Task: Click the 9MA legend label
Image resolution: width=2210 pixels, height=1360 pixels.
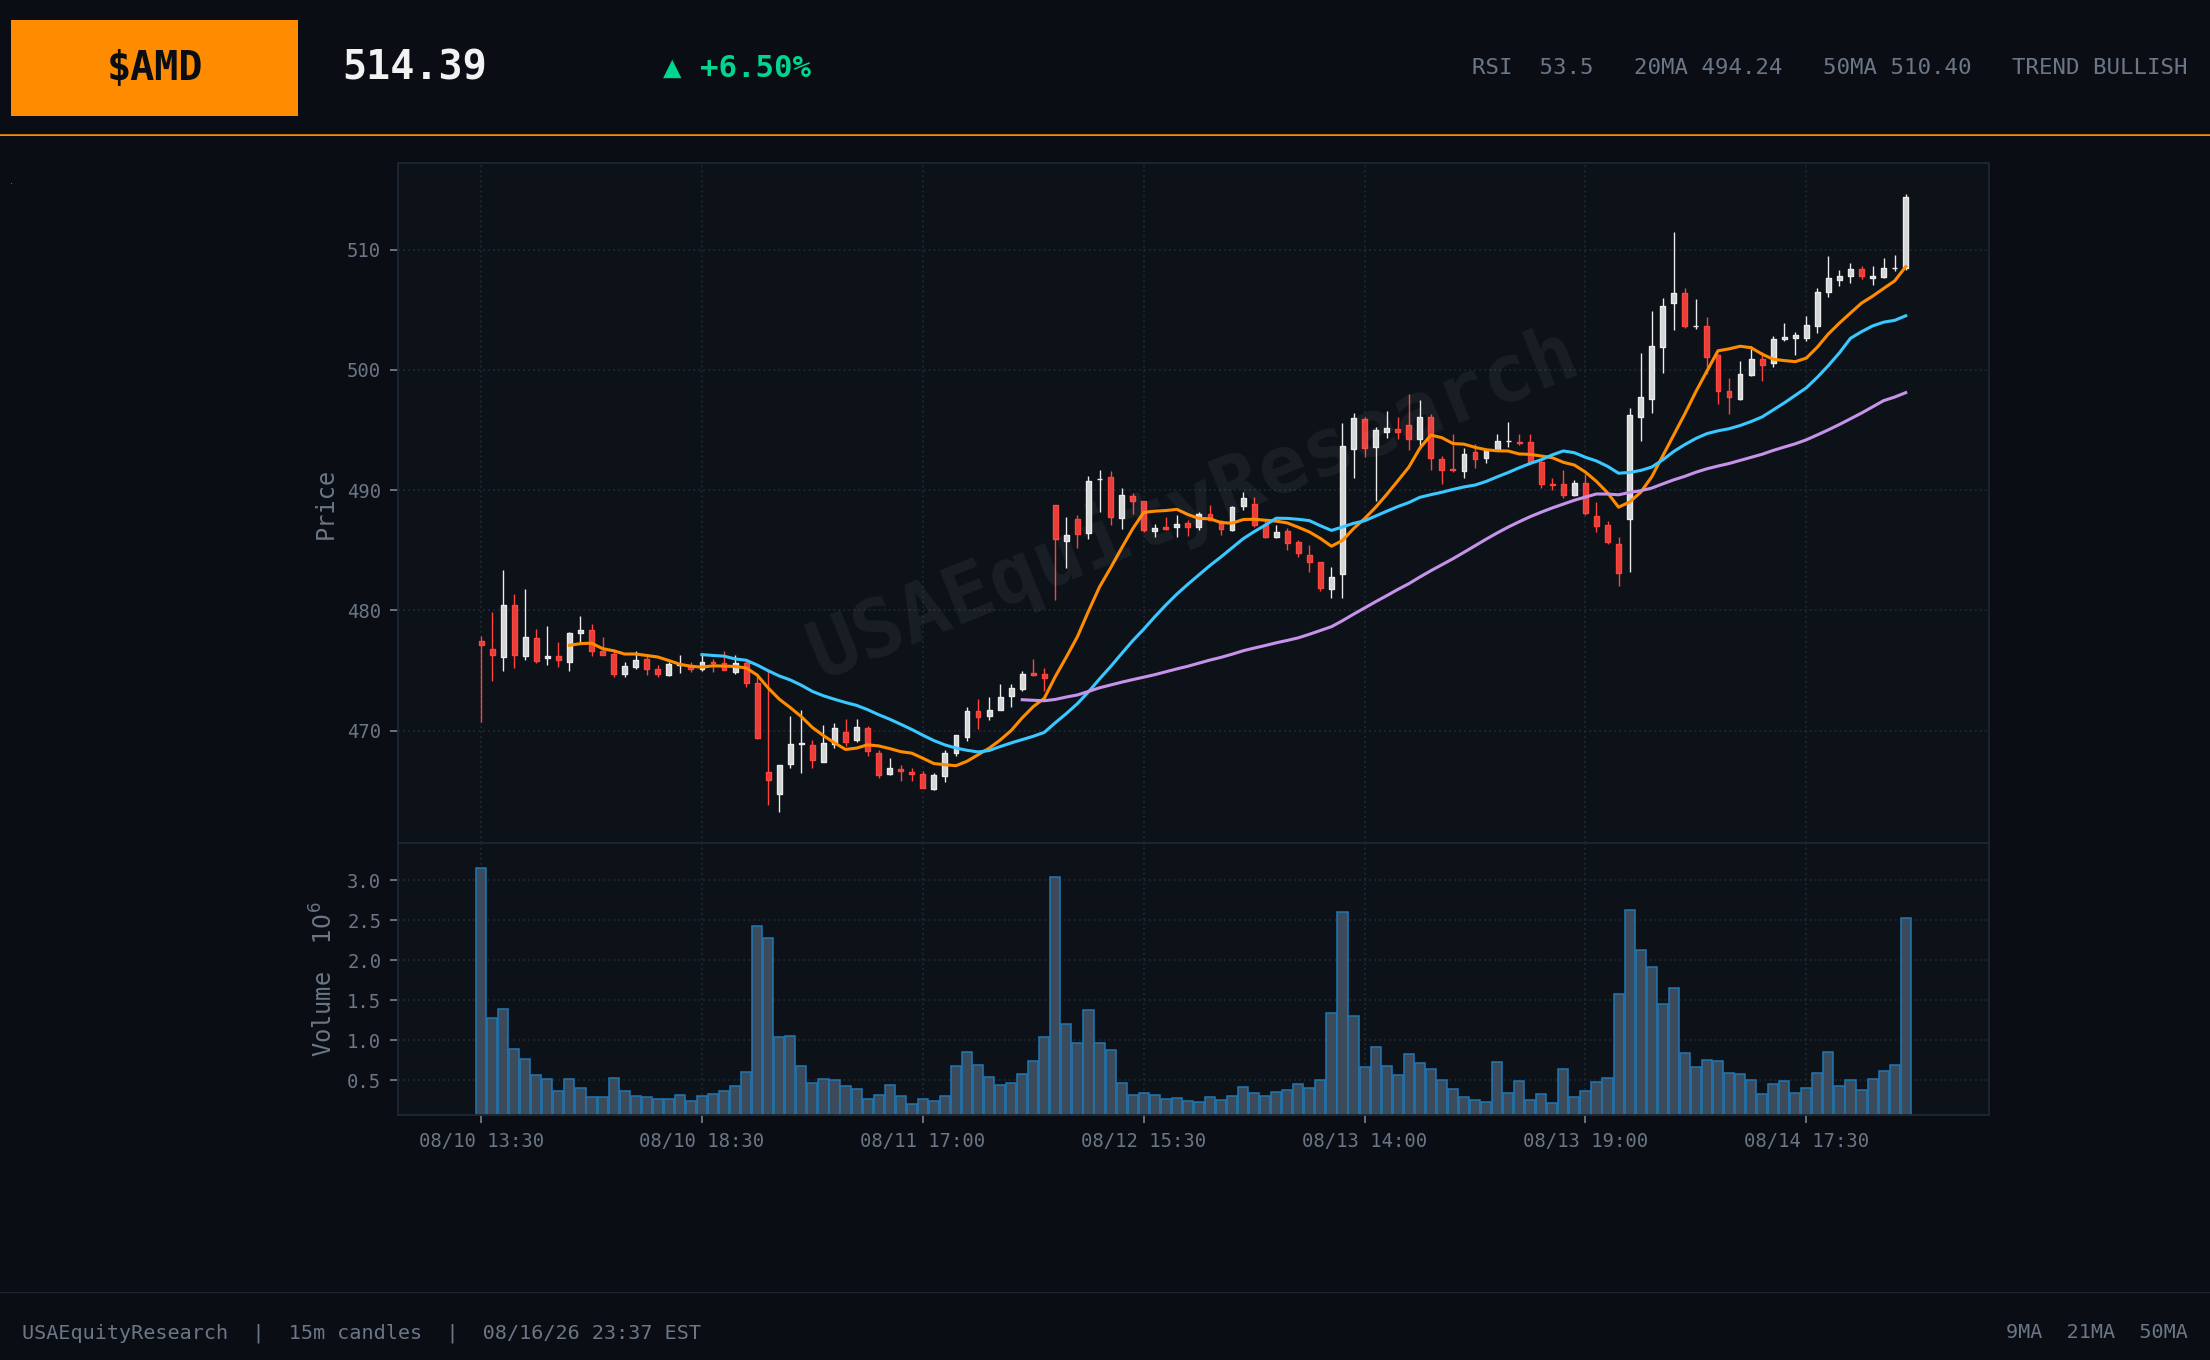Action: tap(2024, 1333)
